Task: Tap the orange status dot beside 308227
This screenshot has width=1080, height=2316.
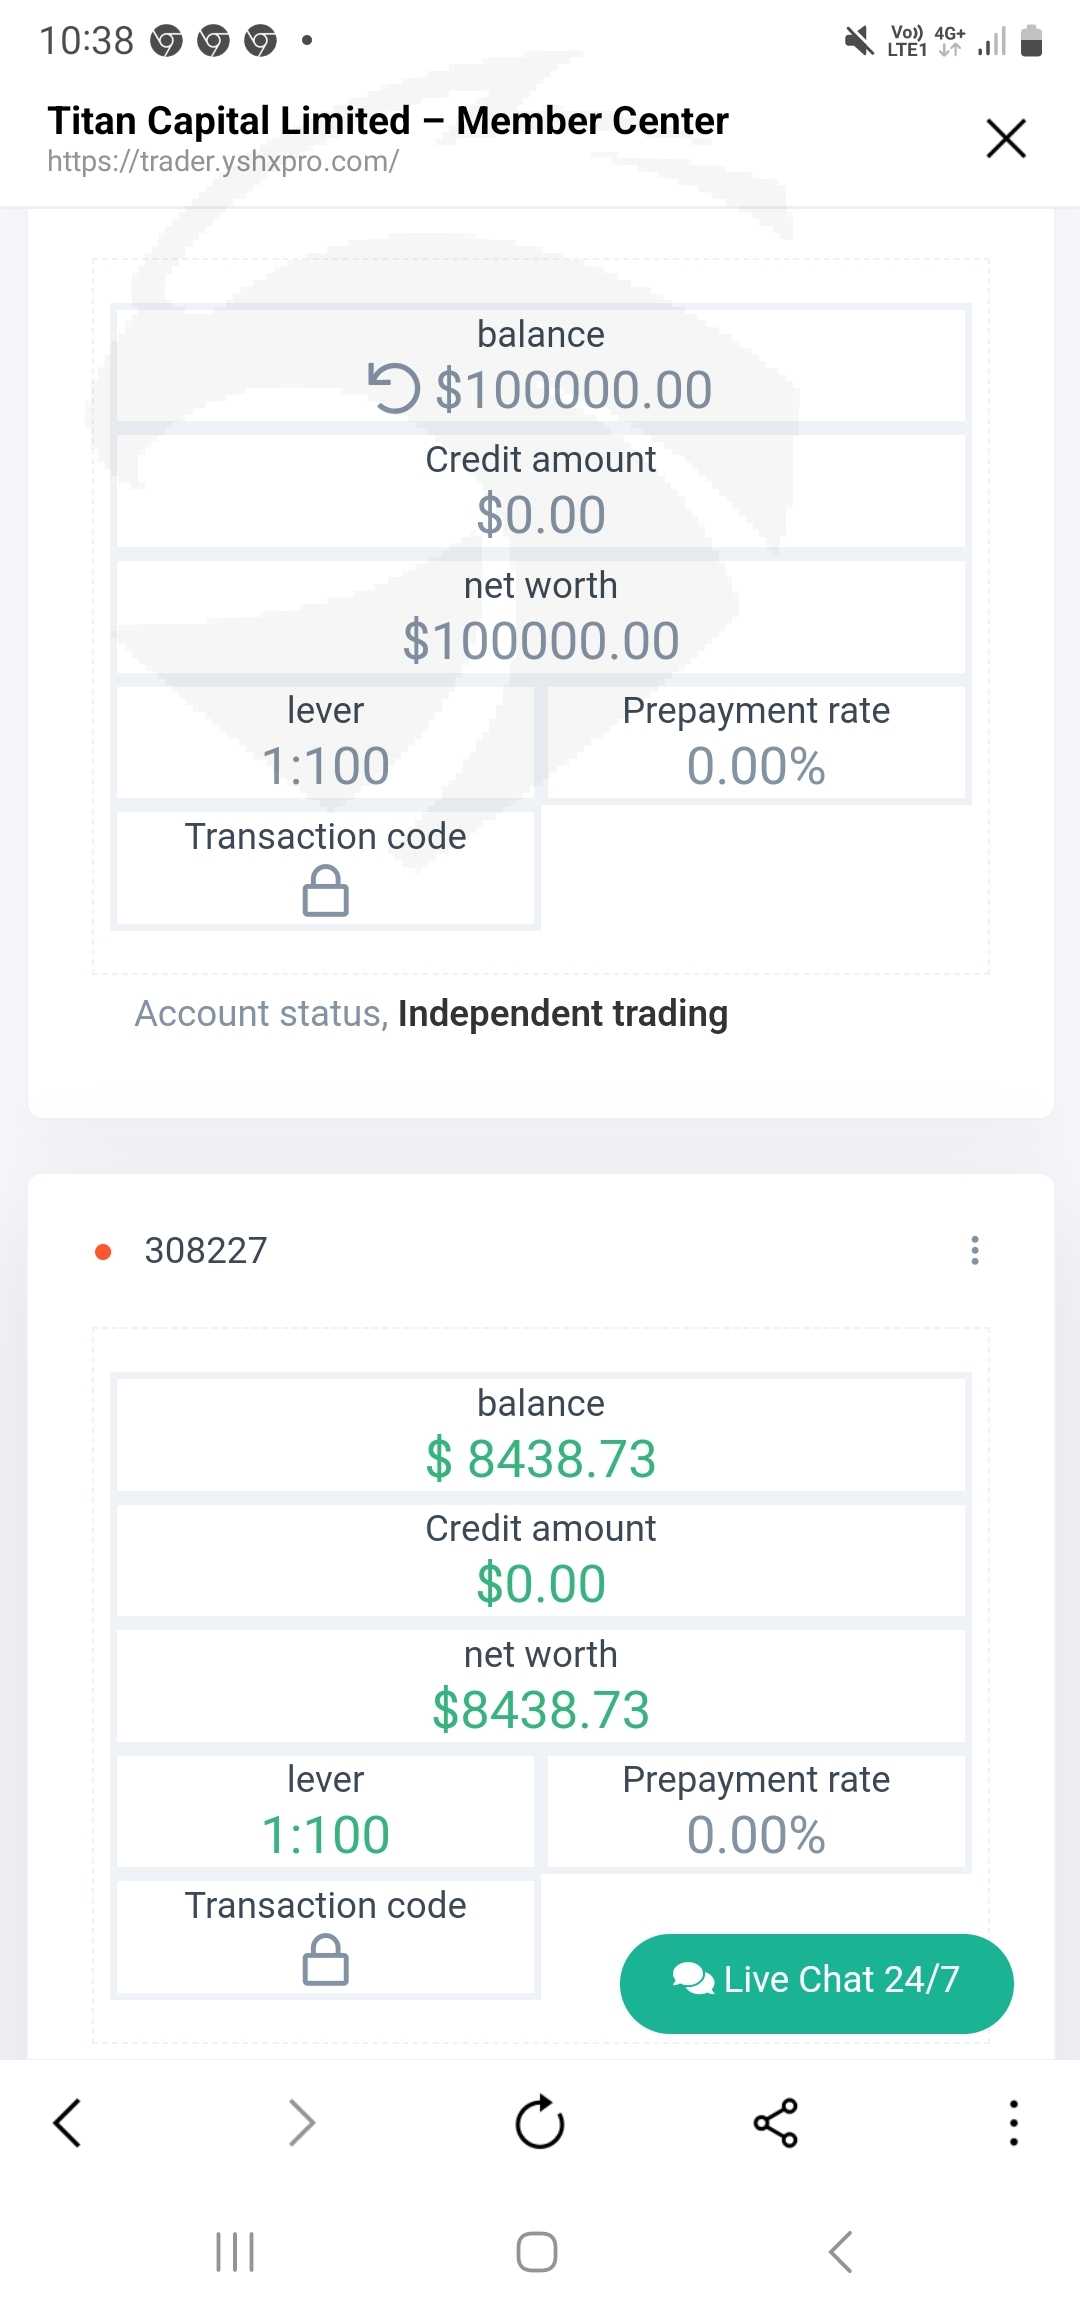Action: point(103,1251)
